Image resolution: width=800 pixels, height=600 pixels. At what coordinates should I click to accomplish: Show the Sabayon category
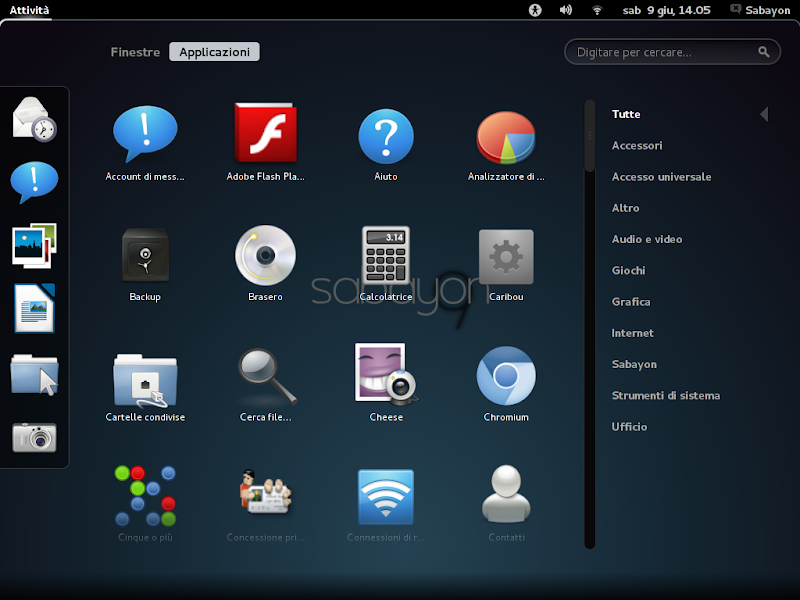tap(634, 364)
